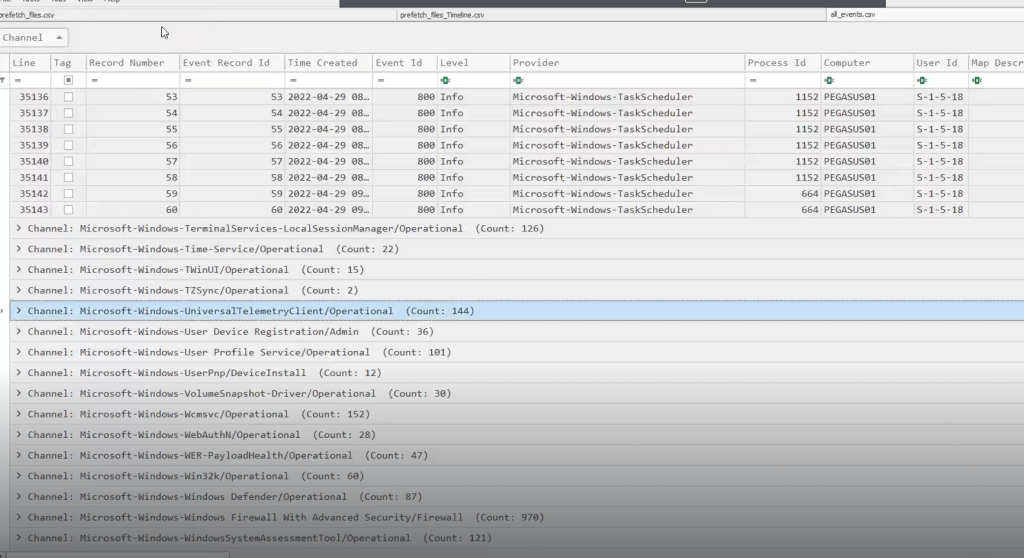This screenshot has height=558, width=1024.
Task: Click the Record Number filter field
Action: (133, 80)
